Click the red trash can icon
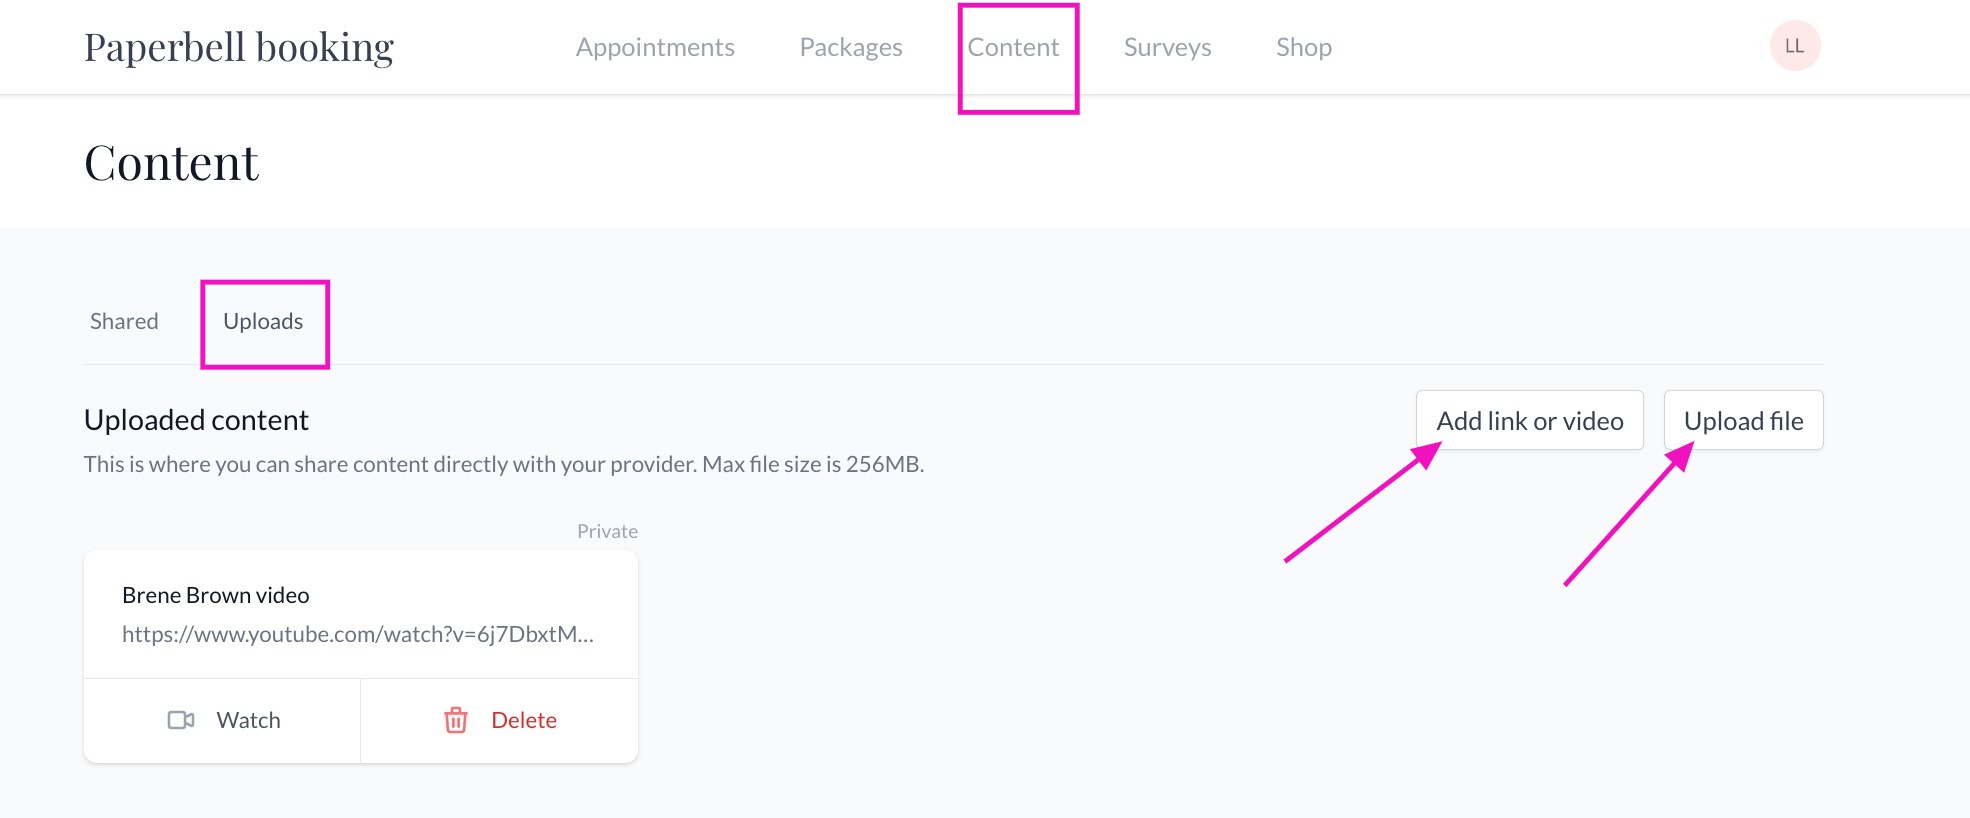Viewport: 1970px width, 818px height. (x=456, y=720)
